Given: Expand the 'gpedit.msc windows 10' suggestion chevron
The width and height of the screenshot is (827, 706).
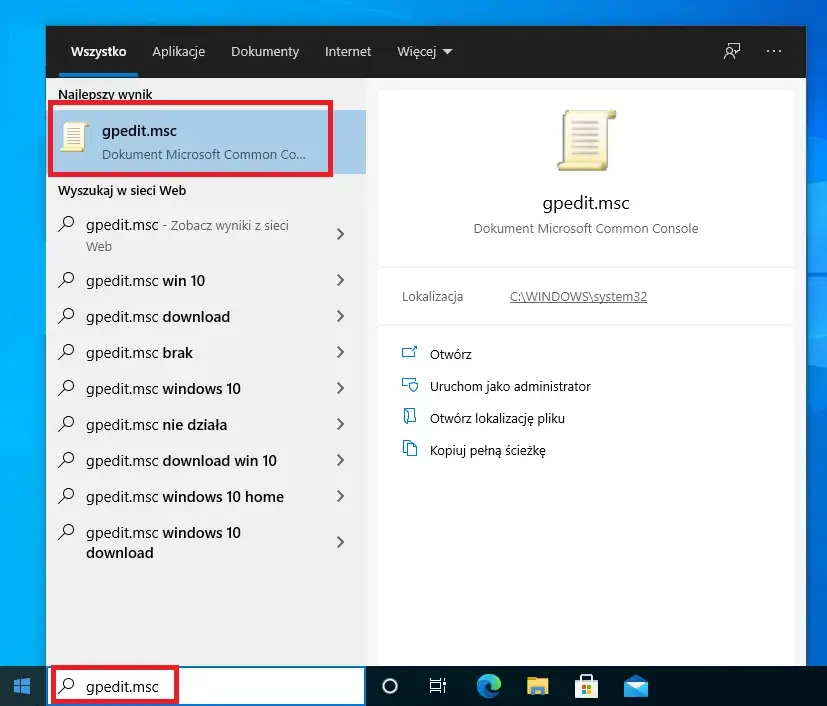Looking at the screenshot, I should pos(340,388).
